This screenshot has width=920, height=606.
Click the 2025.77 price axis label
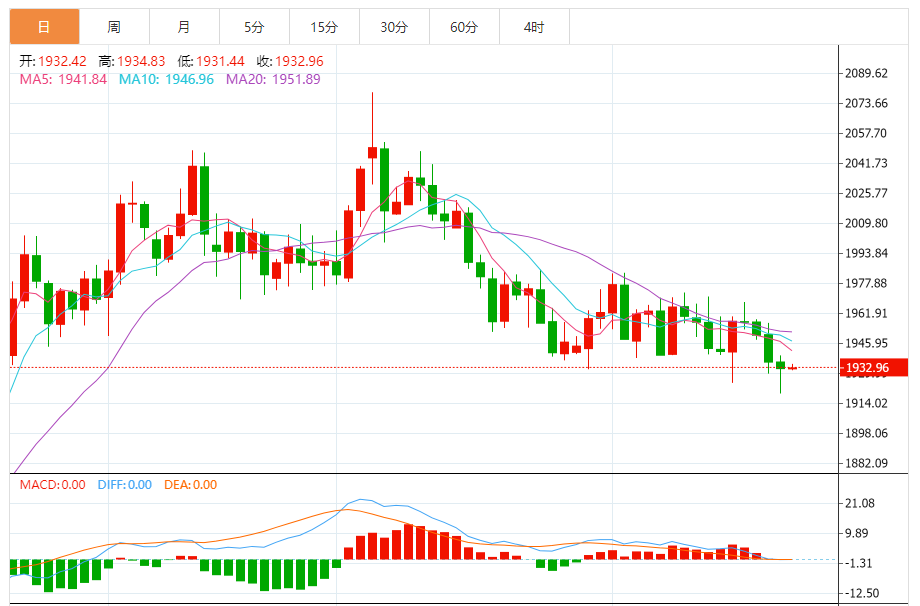866,193
